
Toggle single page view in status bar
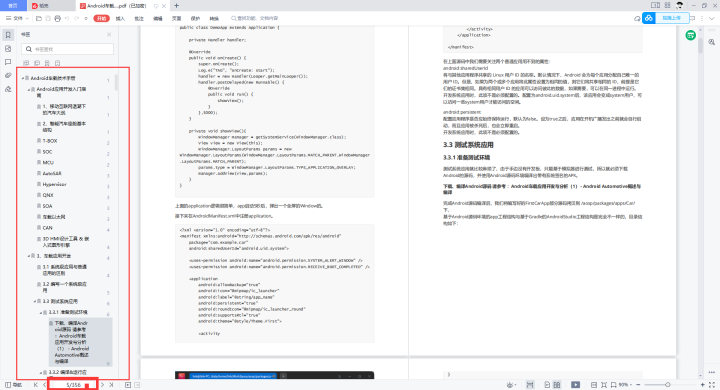547,385
